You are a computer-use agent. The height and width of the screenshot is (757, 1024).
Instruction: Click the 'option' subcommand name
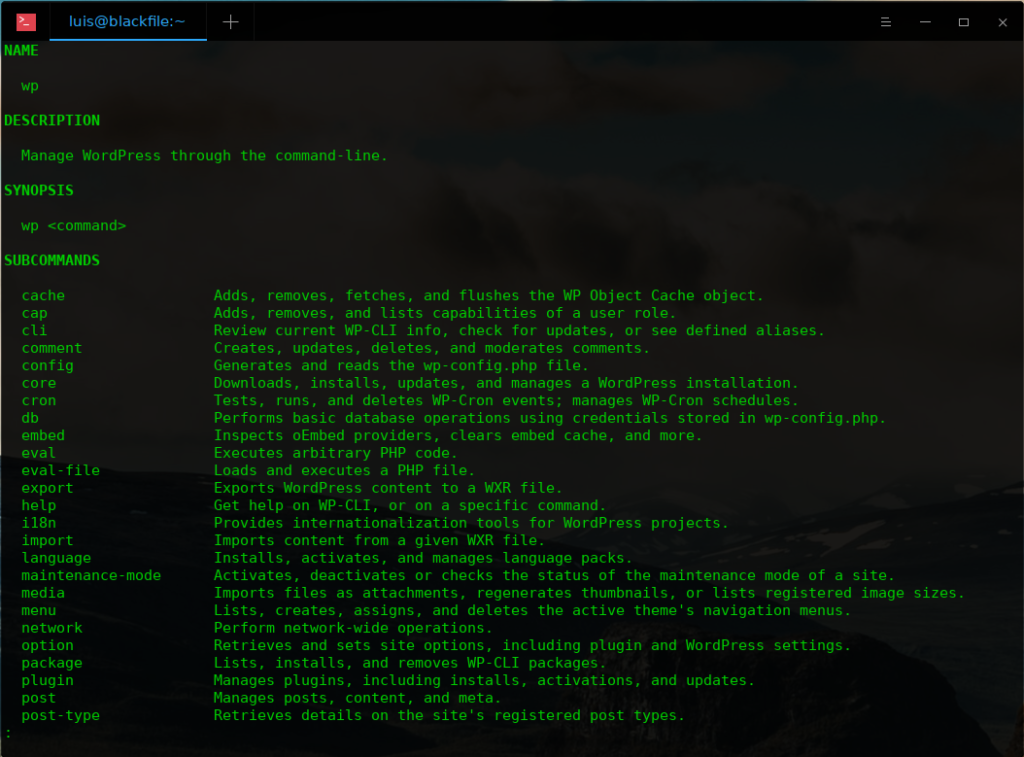(48, 646)
